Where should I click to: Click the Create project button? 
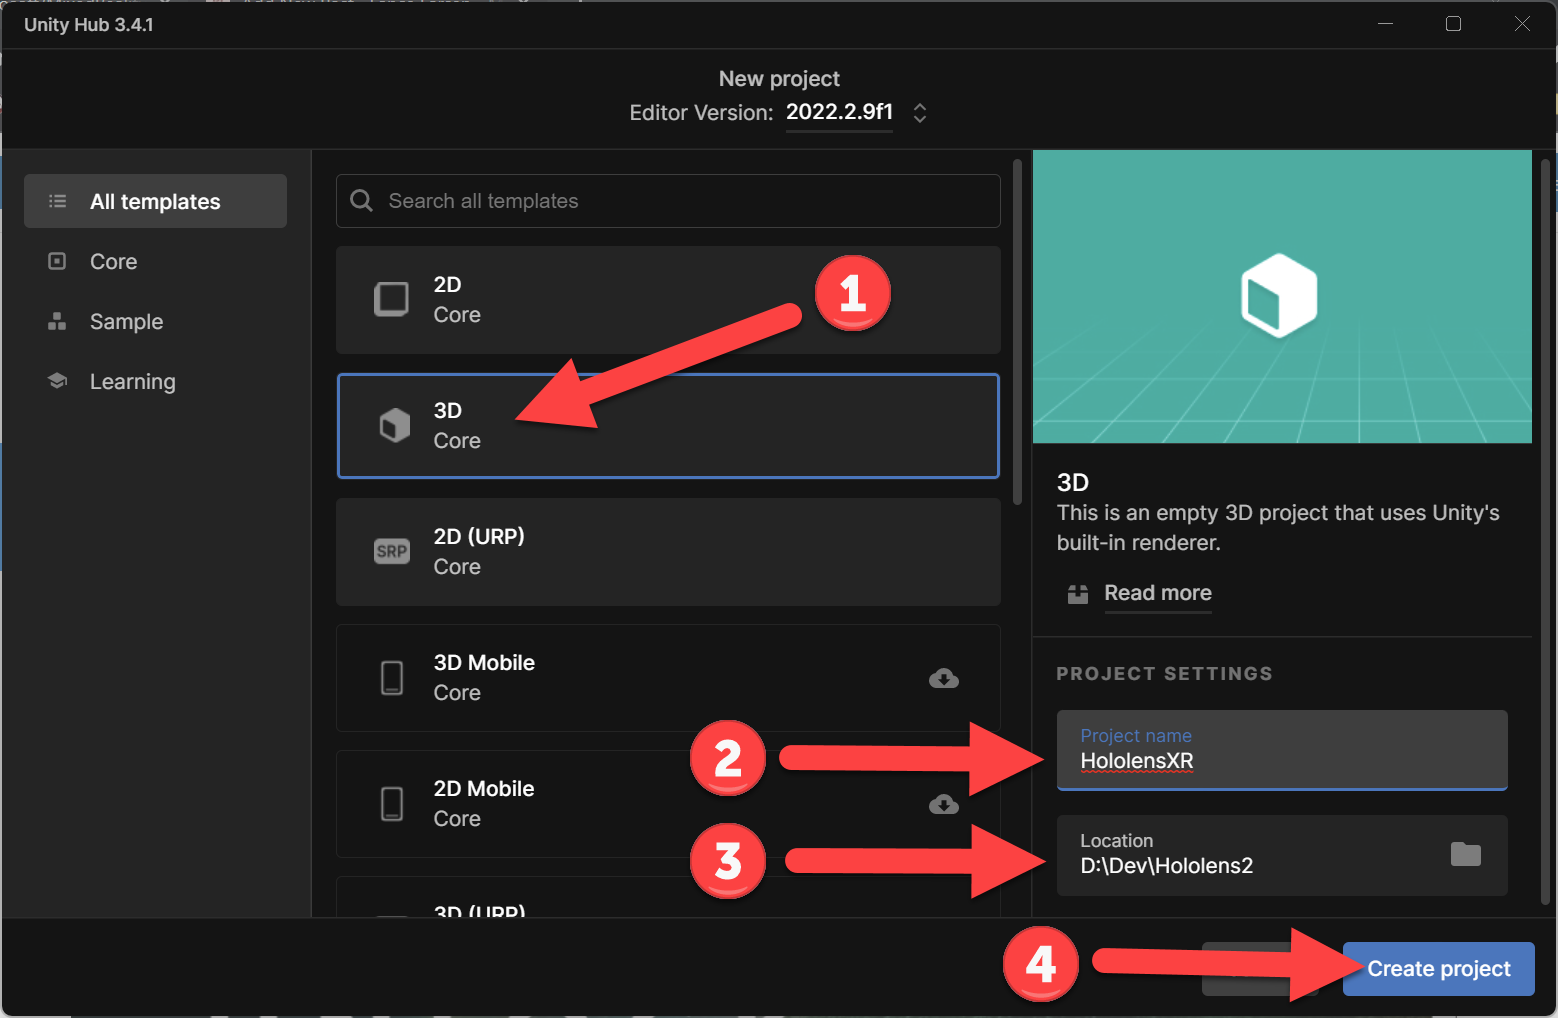(1438, 969)
